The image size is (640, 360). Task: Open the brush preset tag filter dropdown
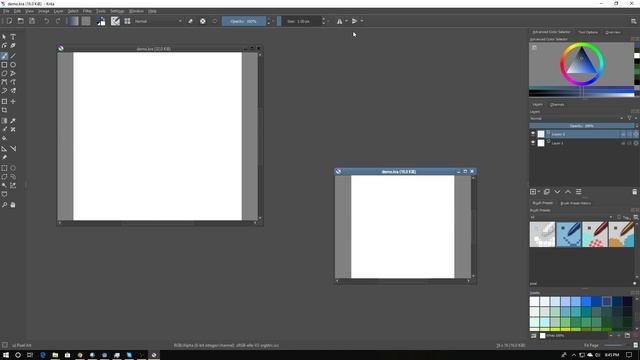tap(571, 217)
